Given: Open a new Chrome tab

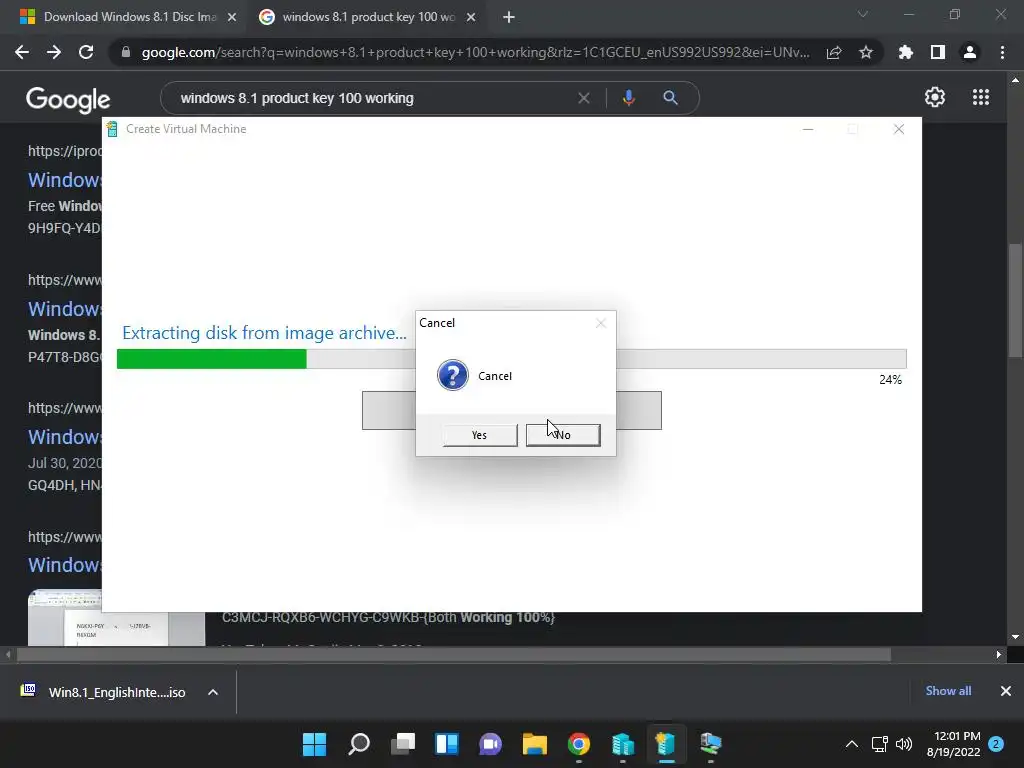Looking at the screenshot, I should (x=509, y=18).
